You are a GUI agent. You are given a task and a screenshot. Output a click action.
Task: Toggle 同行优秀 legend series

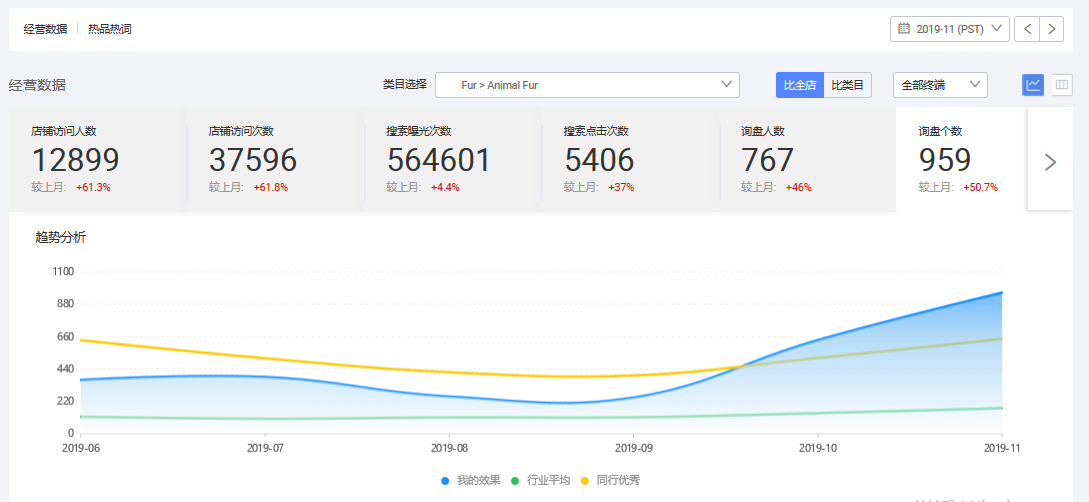(x=610, y=481)
